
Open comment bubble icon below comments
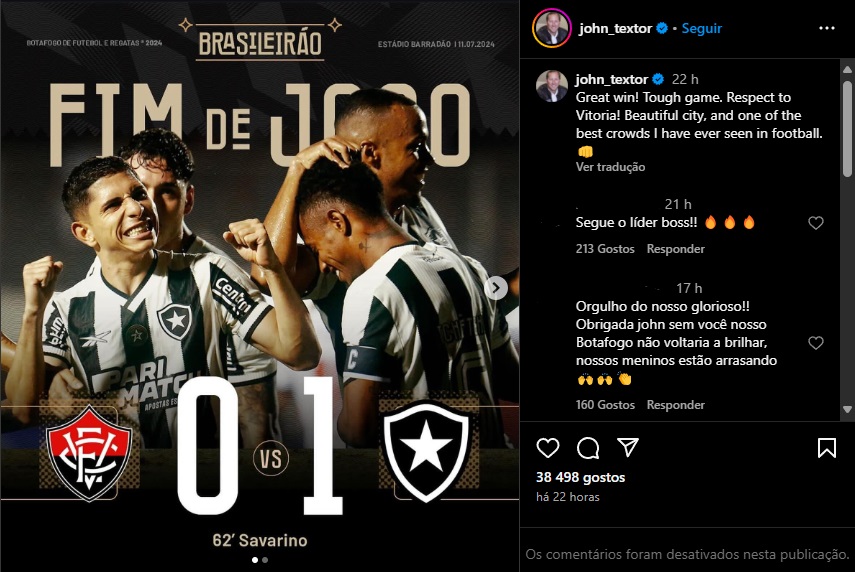[x=588, y=448]
